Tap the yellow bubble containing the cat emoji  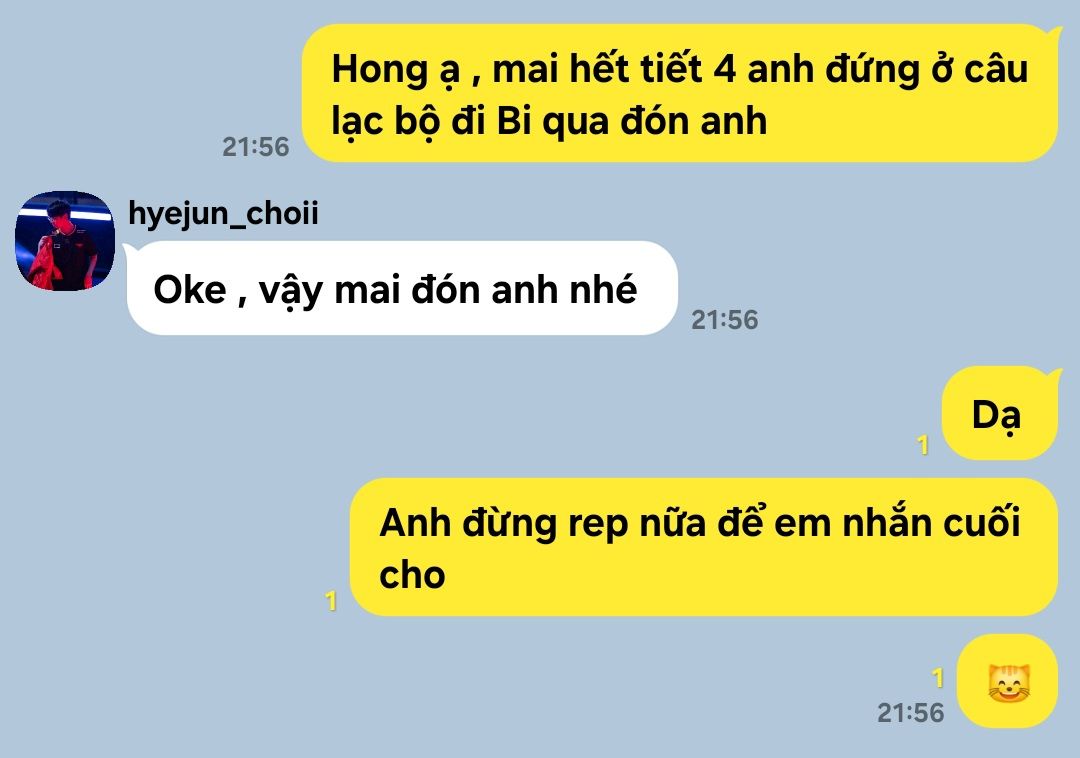tap(1007, 681)
